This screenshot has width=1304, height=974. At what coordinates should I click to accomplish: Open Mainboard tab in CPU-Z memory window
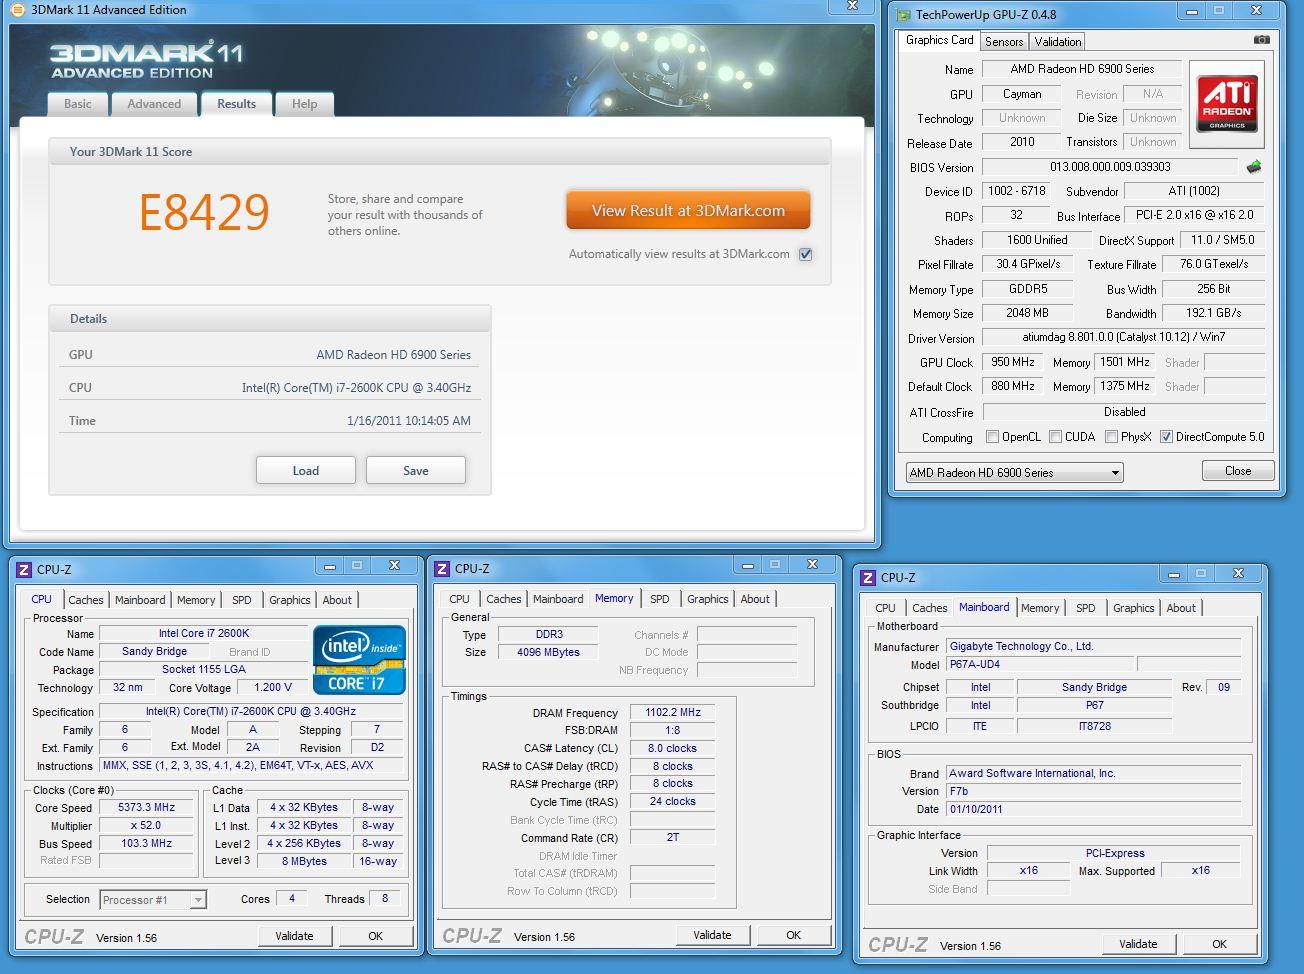coord(558,599)
